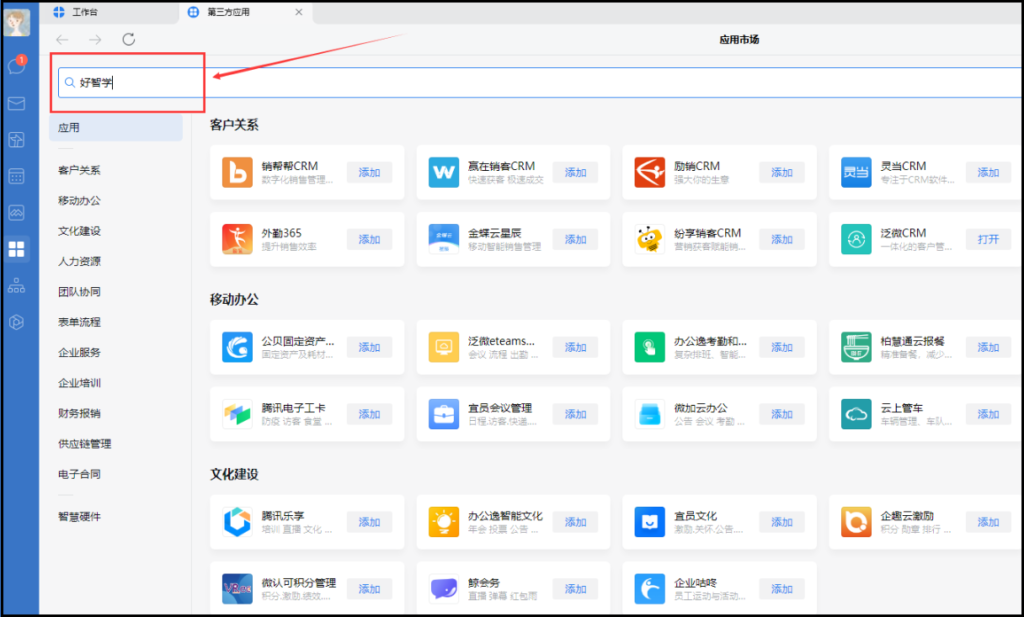
Task: Select 智慧硬件 category
Action: (79, 516)
